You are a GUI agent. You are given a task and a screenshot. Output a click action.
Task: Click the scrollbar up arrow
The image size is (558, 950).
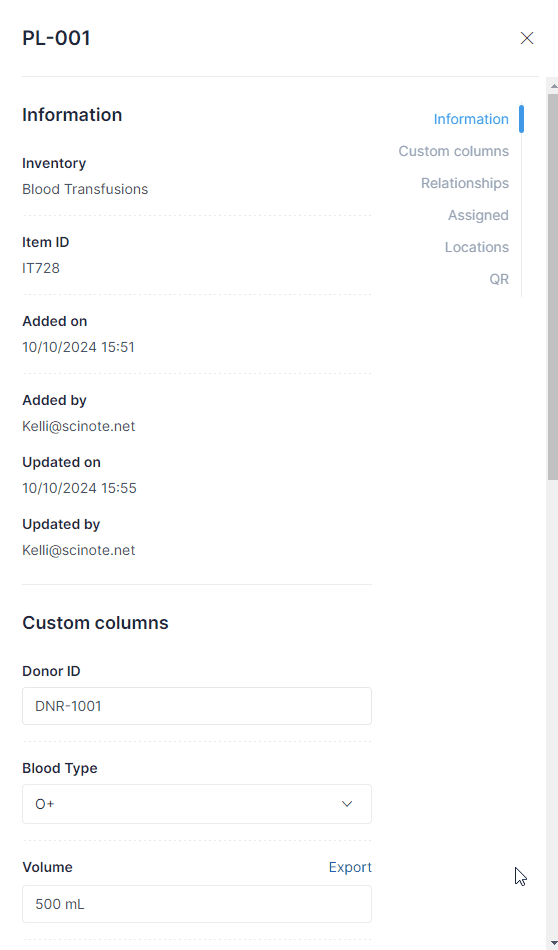552,86
